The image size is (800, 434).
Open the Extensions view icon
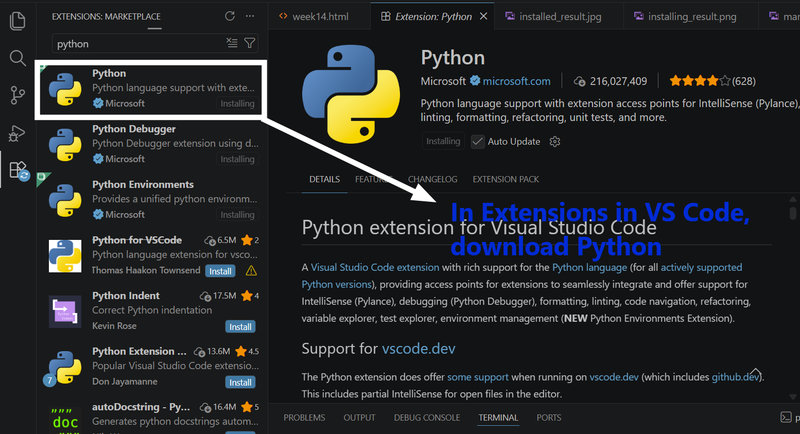[x=18, y=170]
